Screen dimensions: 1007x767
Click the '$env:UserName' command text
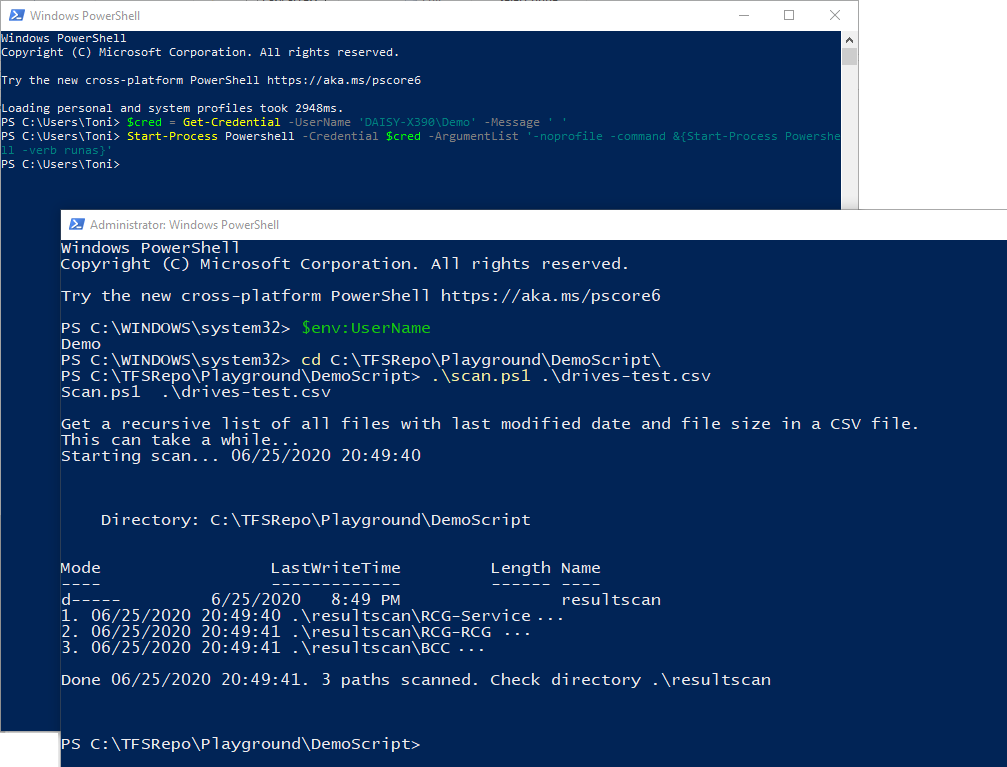366,328
